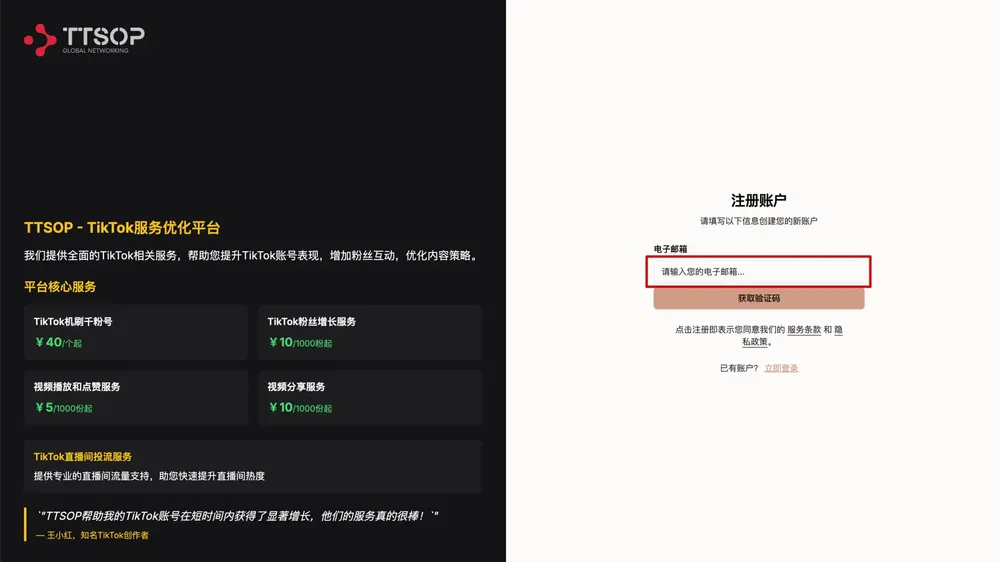This screenshot has width=1000, height=562.
Task: Click the 注册账户 heading
Action: 758,200
